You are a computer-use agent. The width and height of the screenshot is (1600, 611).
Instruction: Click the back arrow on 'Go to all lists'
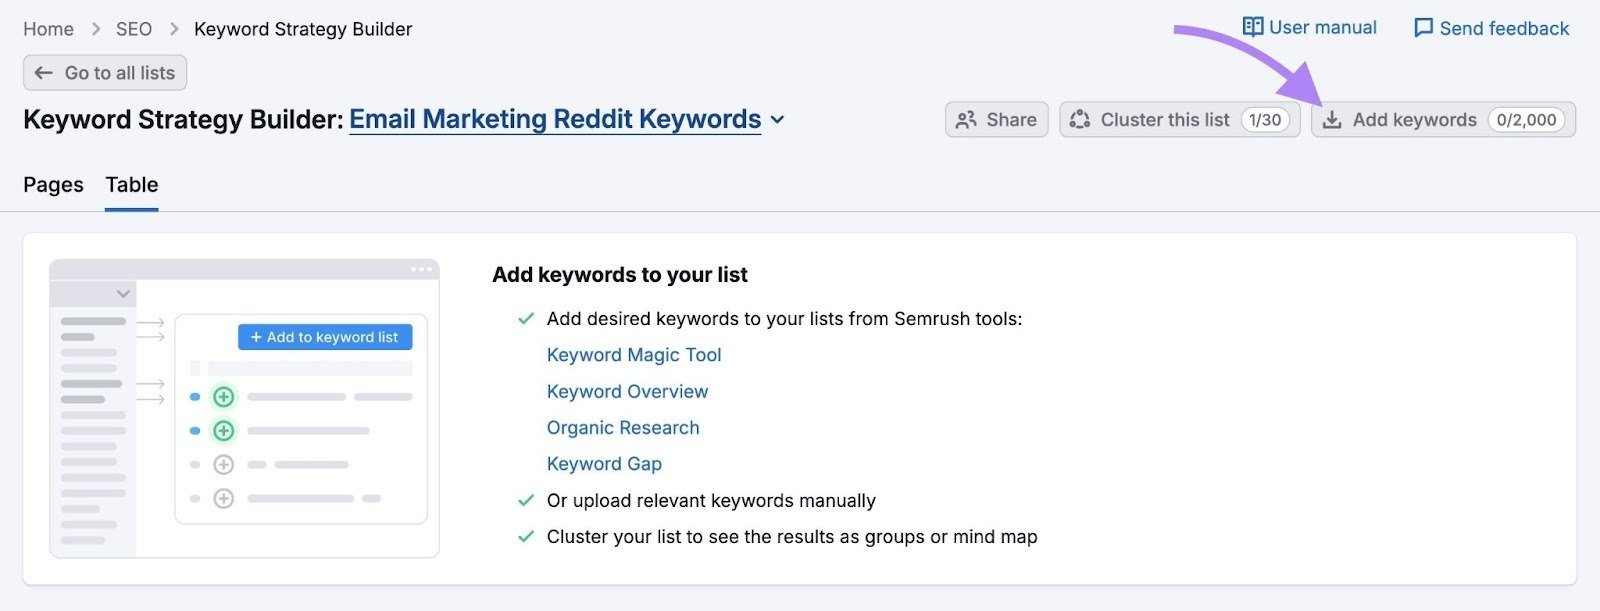(43, 72)
